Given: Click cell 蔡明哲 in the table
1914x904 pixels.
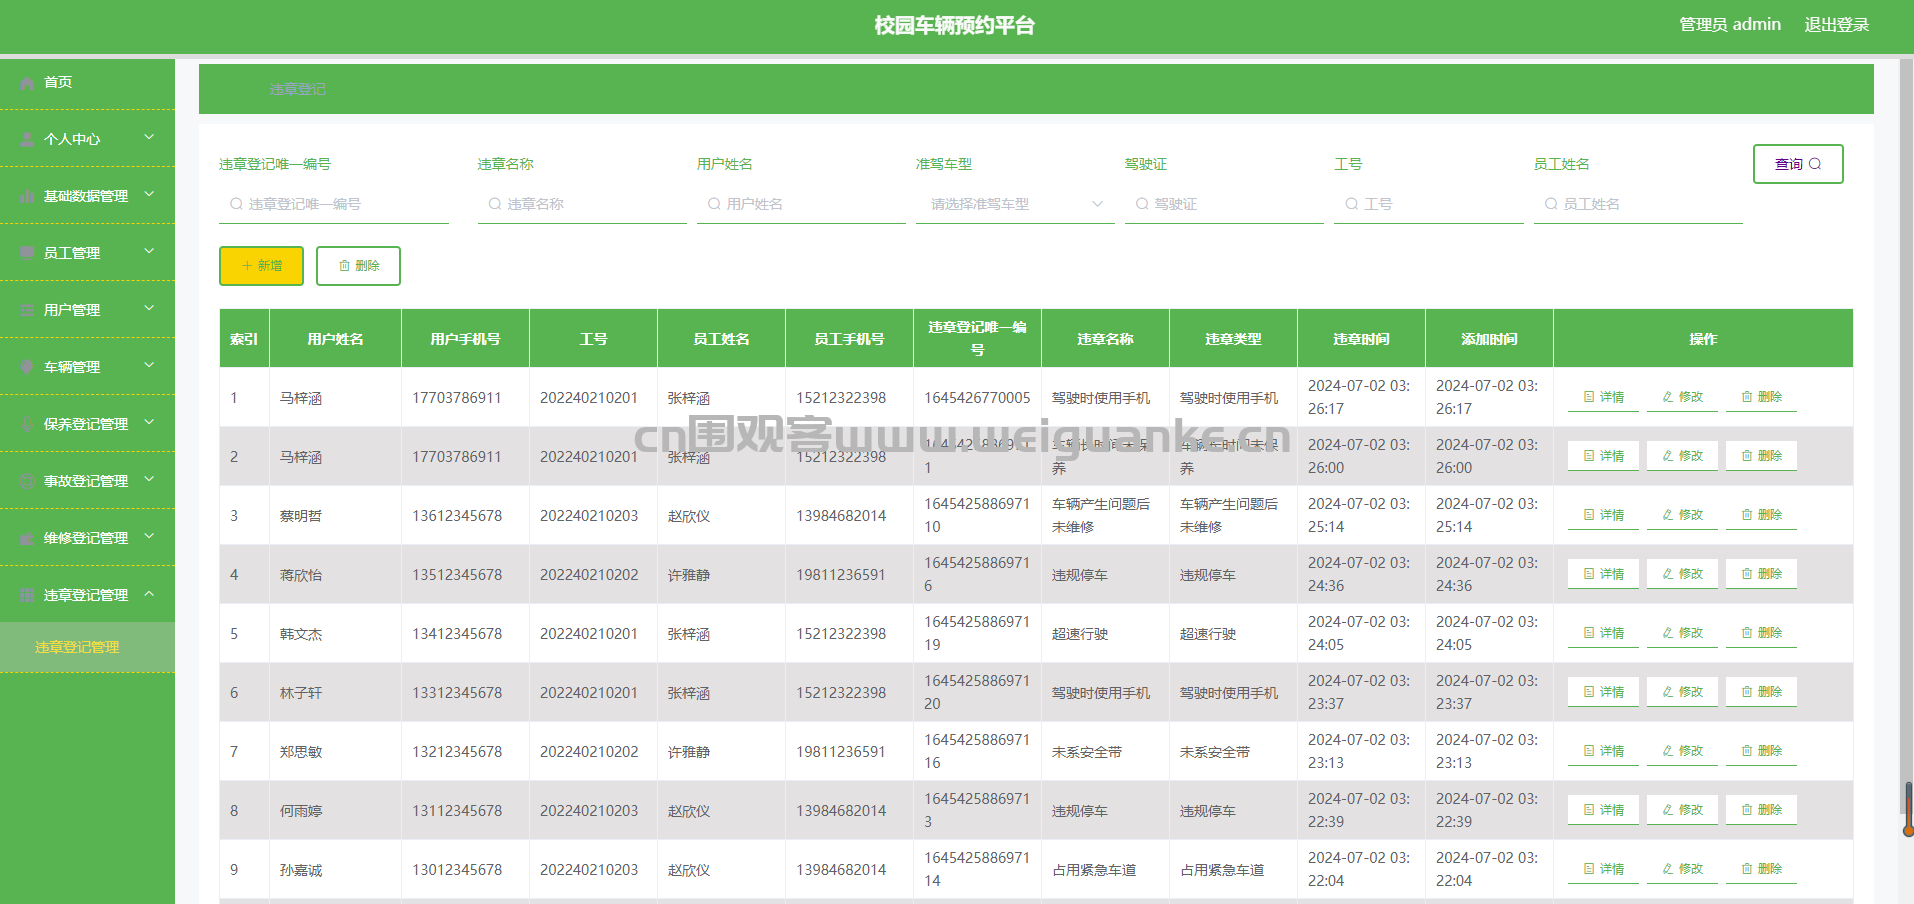Looking at the screenshot, I should (335, 516).
